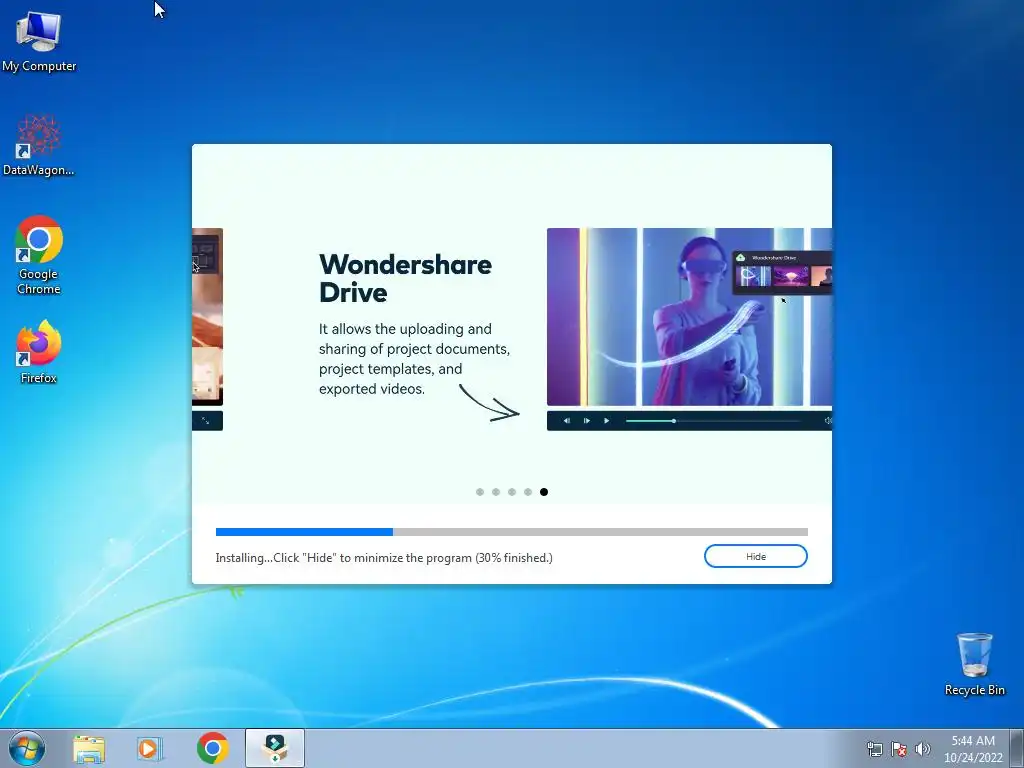Open File Explorer from the taskbar
Screen dimensions: 1024x768
(x=89, y=748)
